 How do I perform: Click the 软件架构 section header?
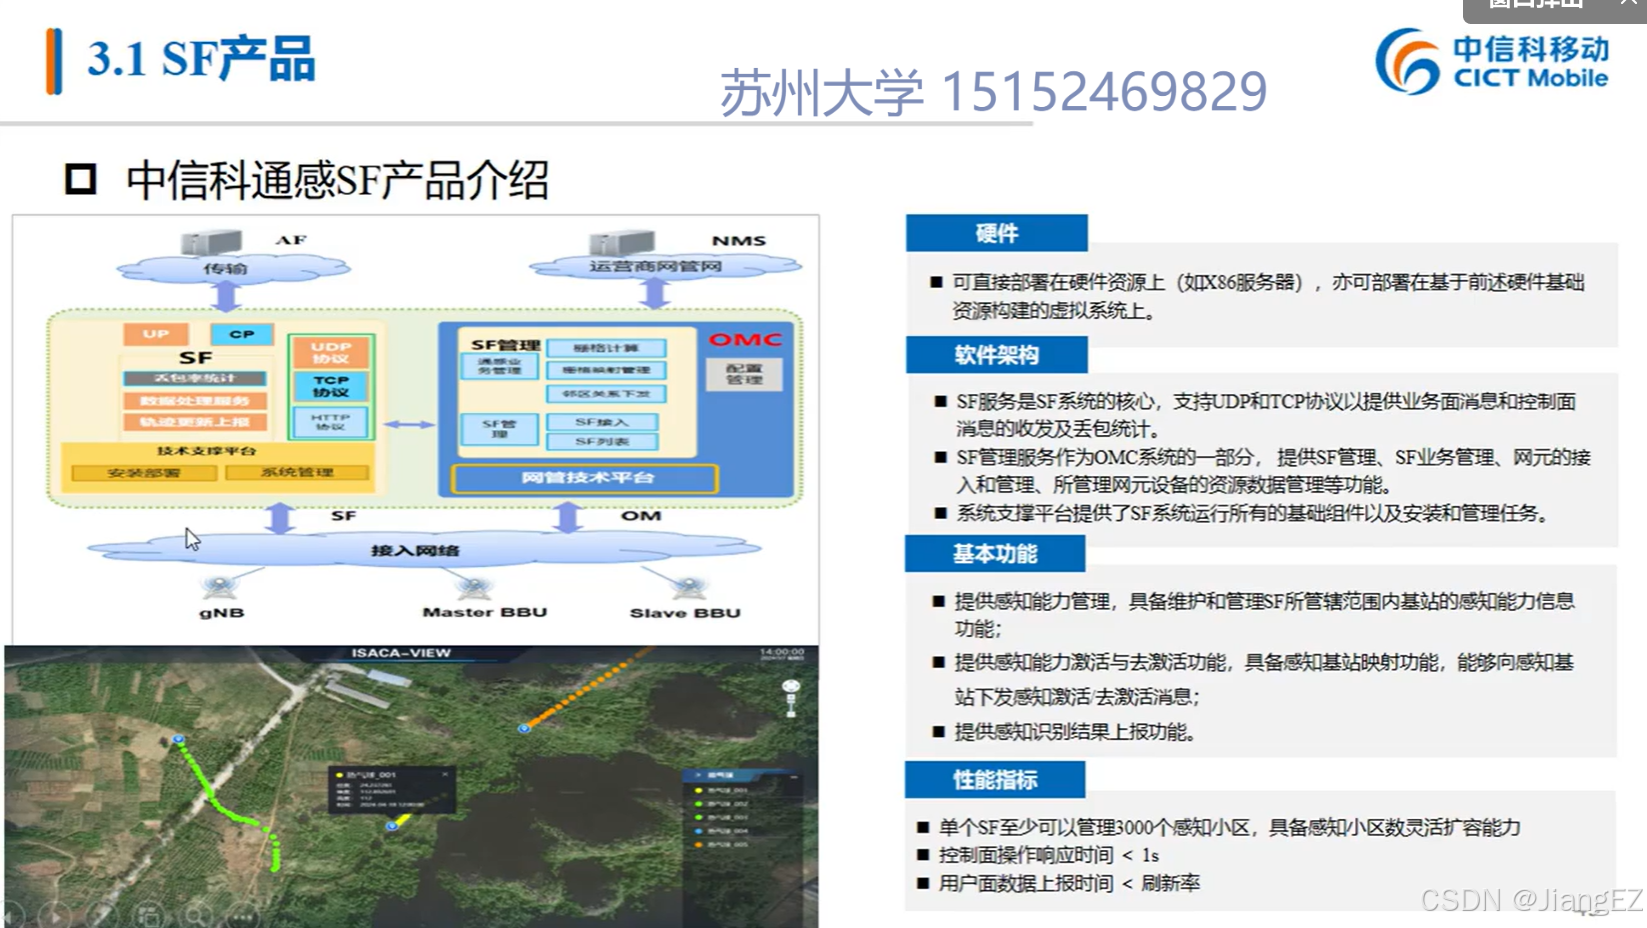[x=996, y=355]
